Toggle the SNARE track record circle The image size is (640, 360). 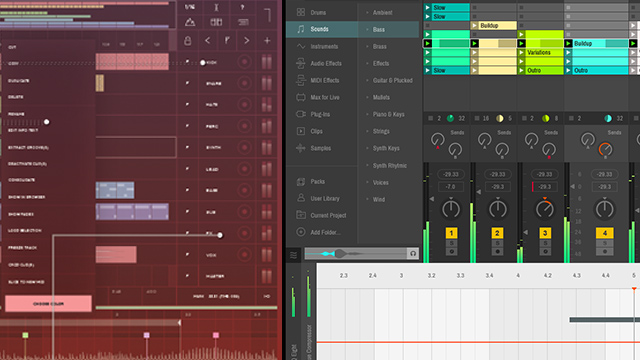click(x=244, y=83)
